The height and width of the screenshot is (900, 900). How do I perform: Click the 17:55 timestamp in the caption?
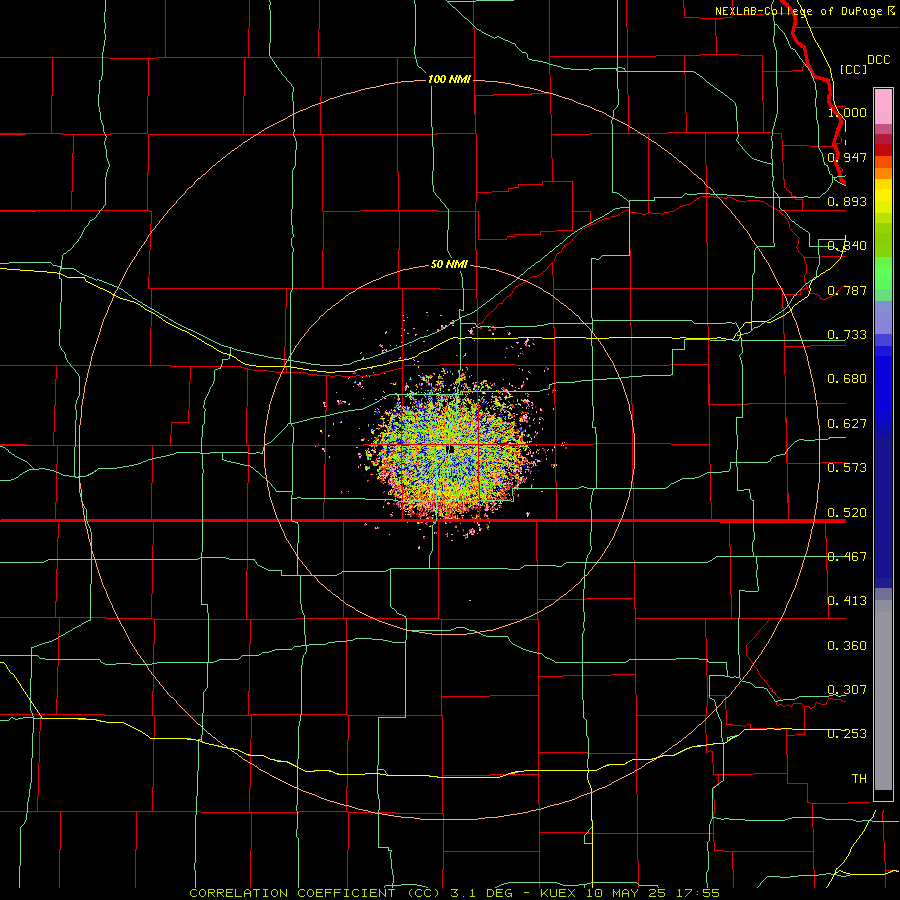point(700,893)
